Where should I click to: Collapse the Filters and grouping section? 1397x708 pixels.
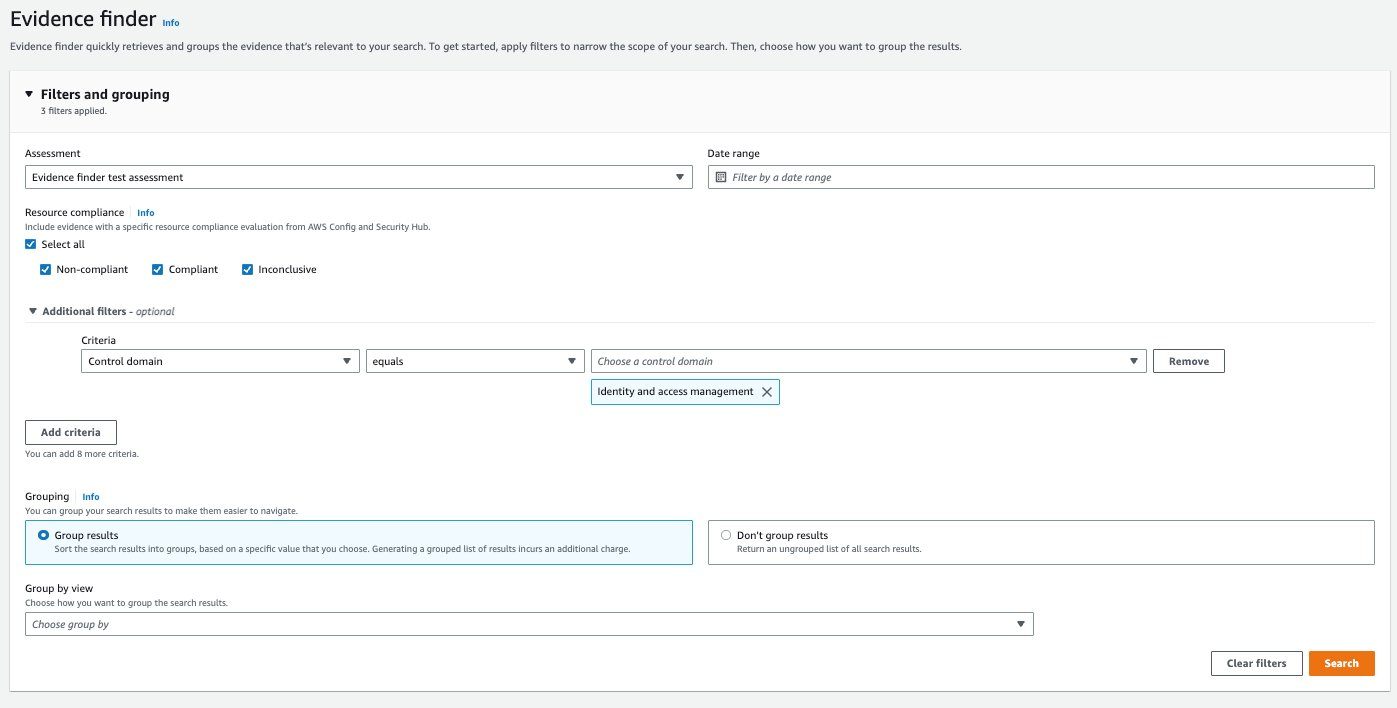pyautogui.click(x=28, y=93)
